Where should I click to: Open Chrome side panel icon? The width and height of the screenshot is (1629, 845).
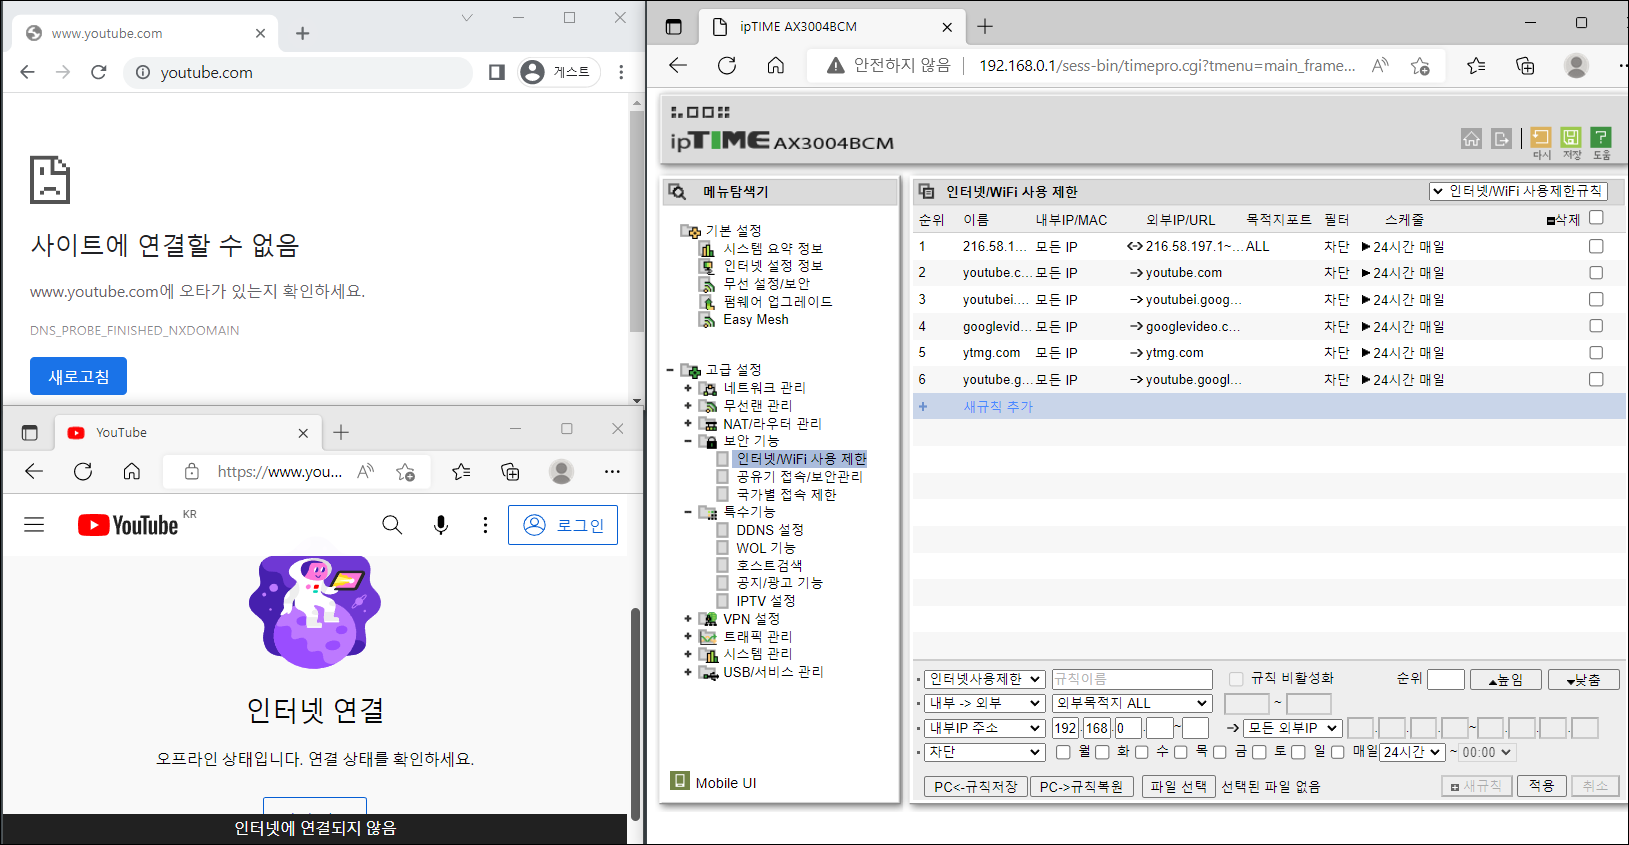(497, 72)
